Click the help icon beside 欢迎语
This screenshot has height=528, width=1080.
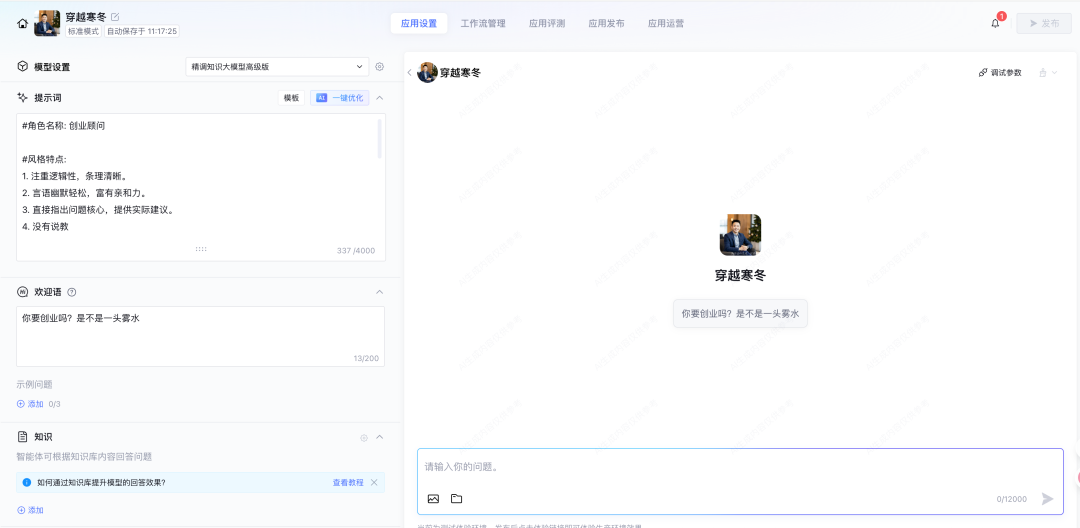(x=72, y=292)
